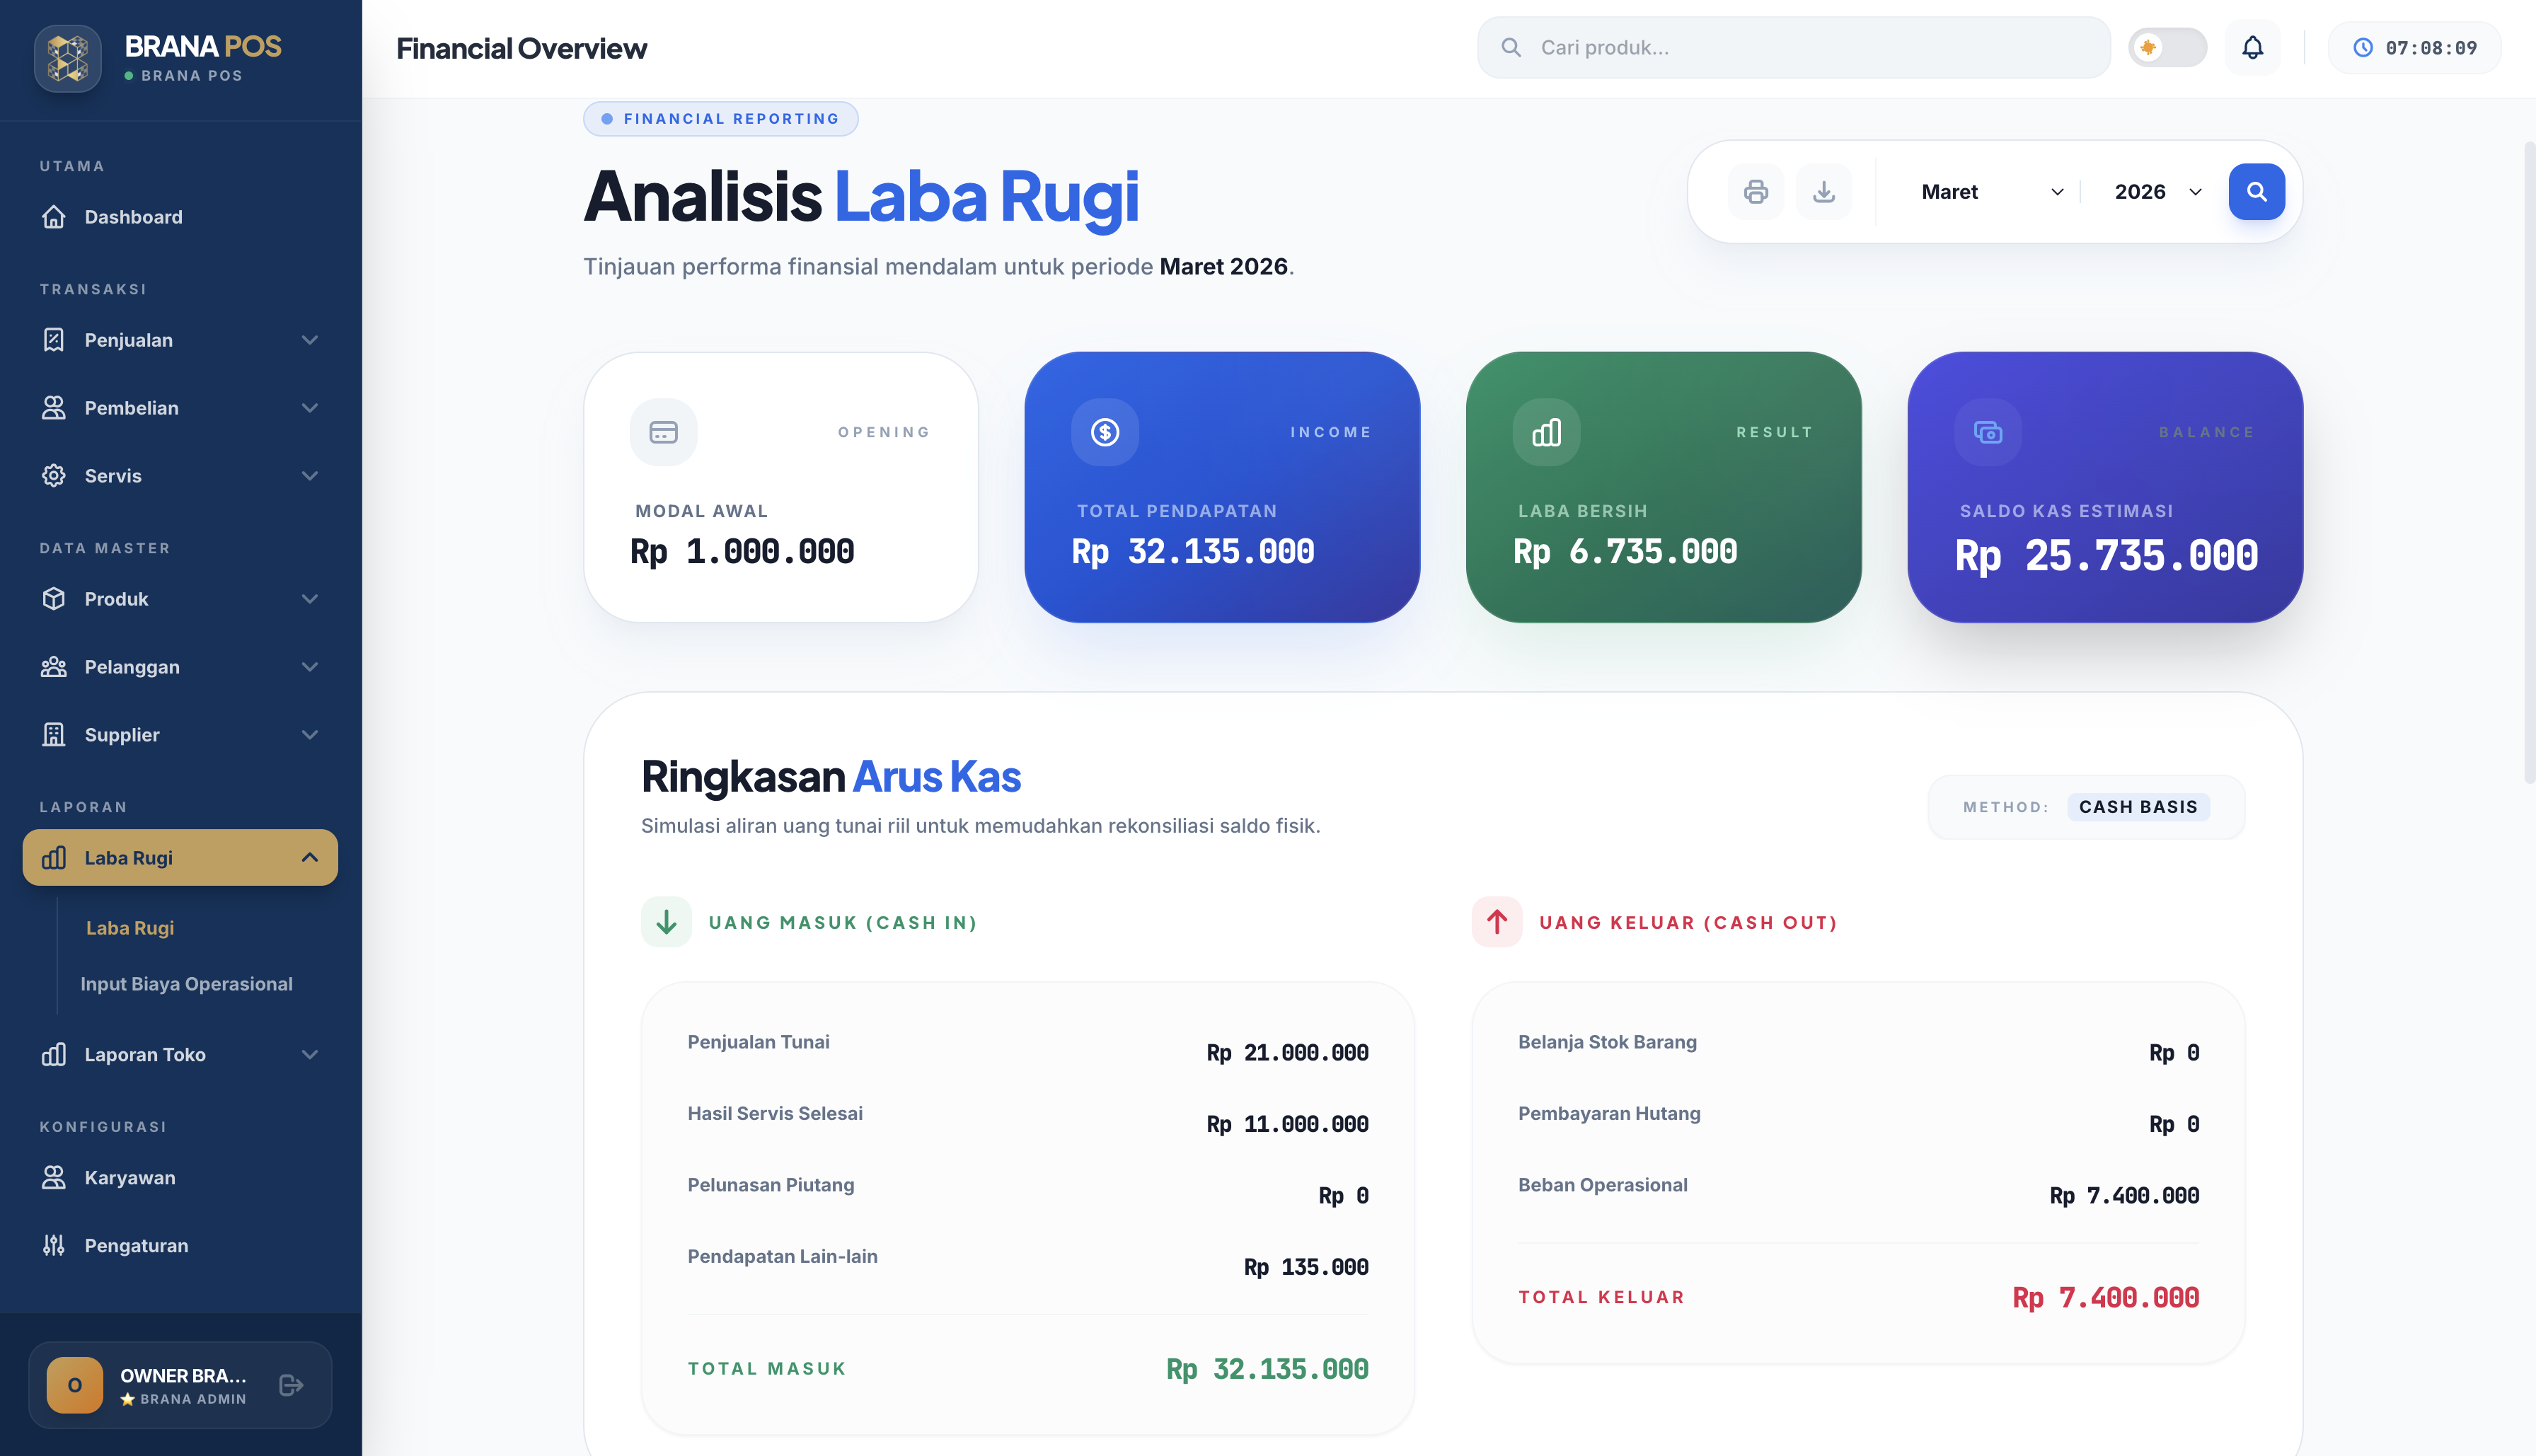Click the Produk box icon
The height and width of the screenshot is (1456, 2536).
pyautogui.click(x=54, y=599)
